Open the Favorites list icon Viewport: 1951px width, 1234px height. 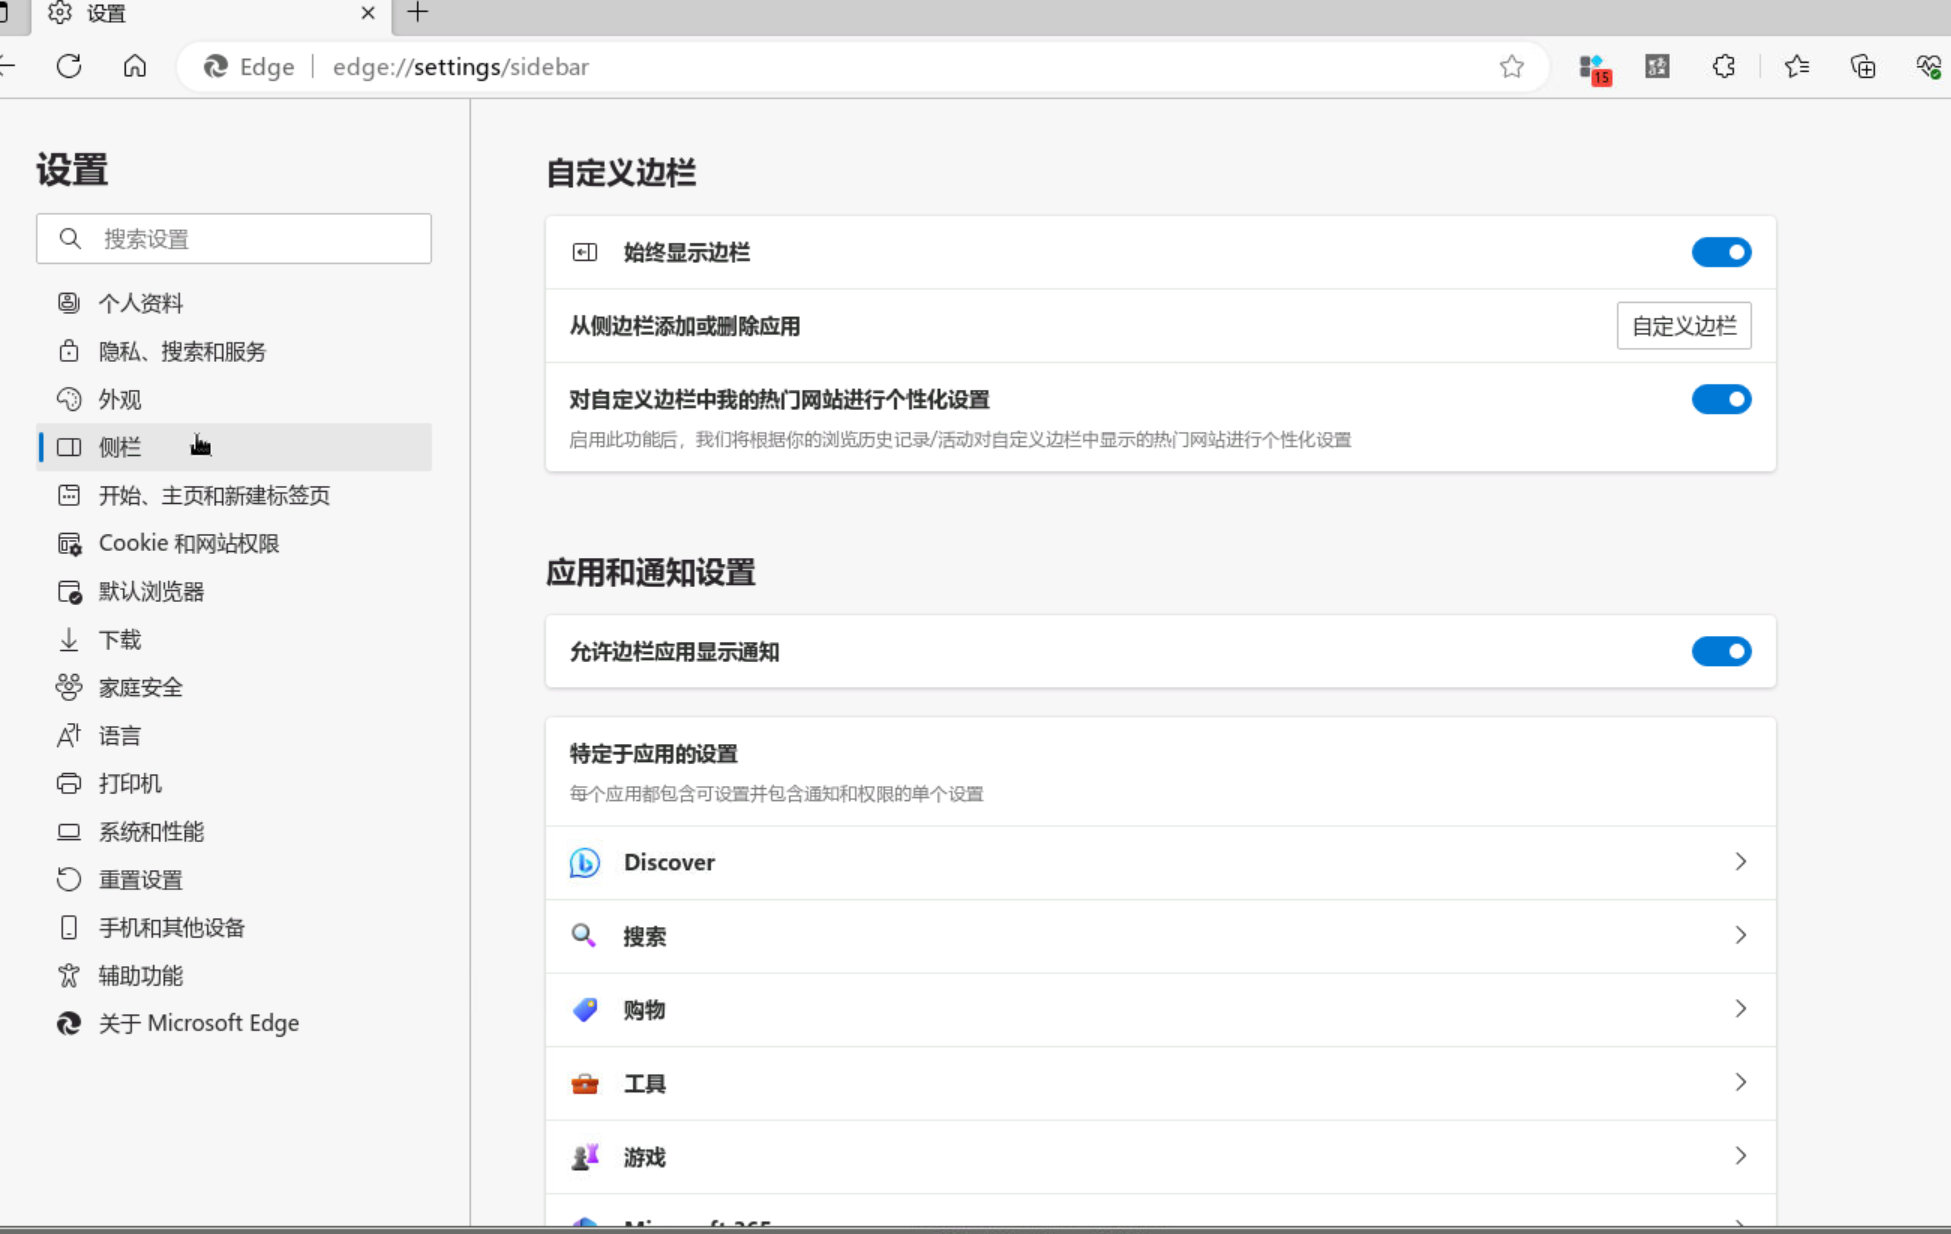click(x=1796, y=67)
